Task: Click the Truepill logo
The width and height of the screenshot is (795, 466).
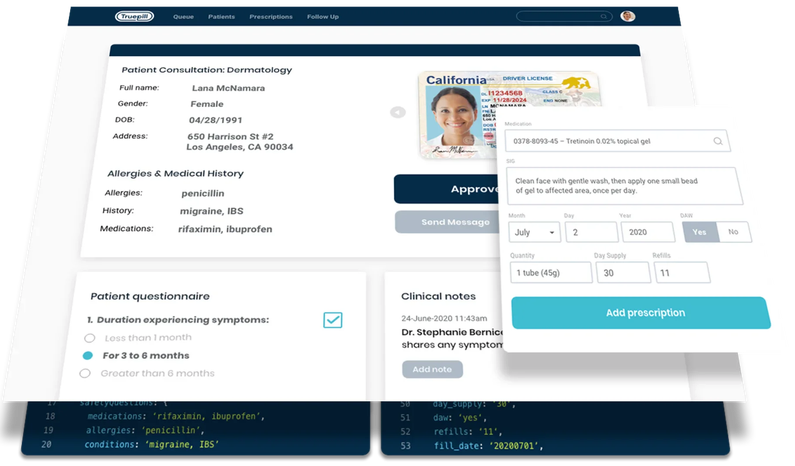Action: [x=135, y=17]
